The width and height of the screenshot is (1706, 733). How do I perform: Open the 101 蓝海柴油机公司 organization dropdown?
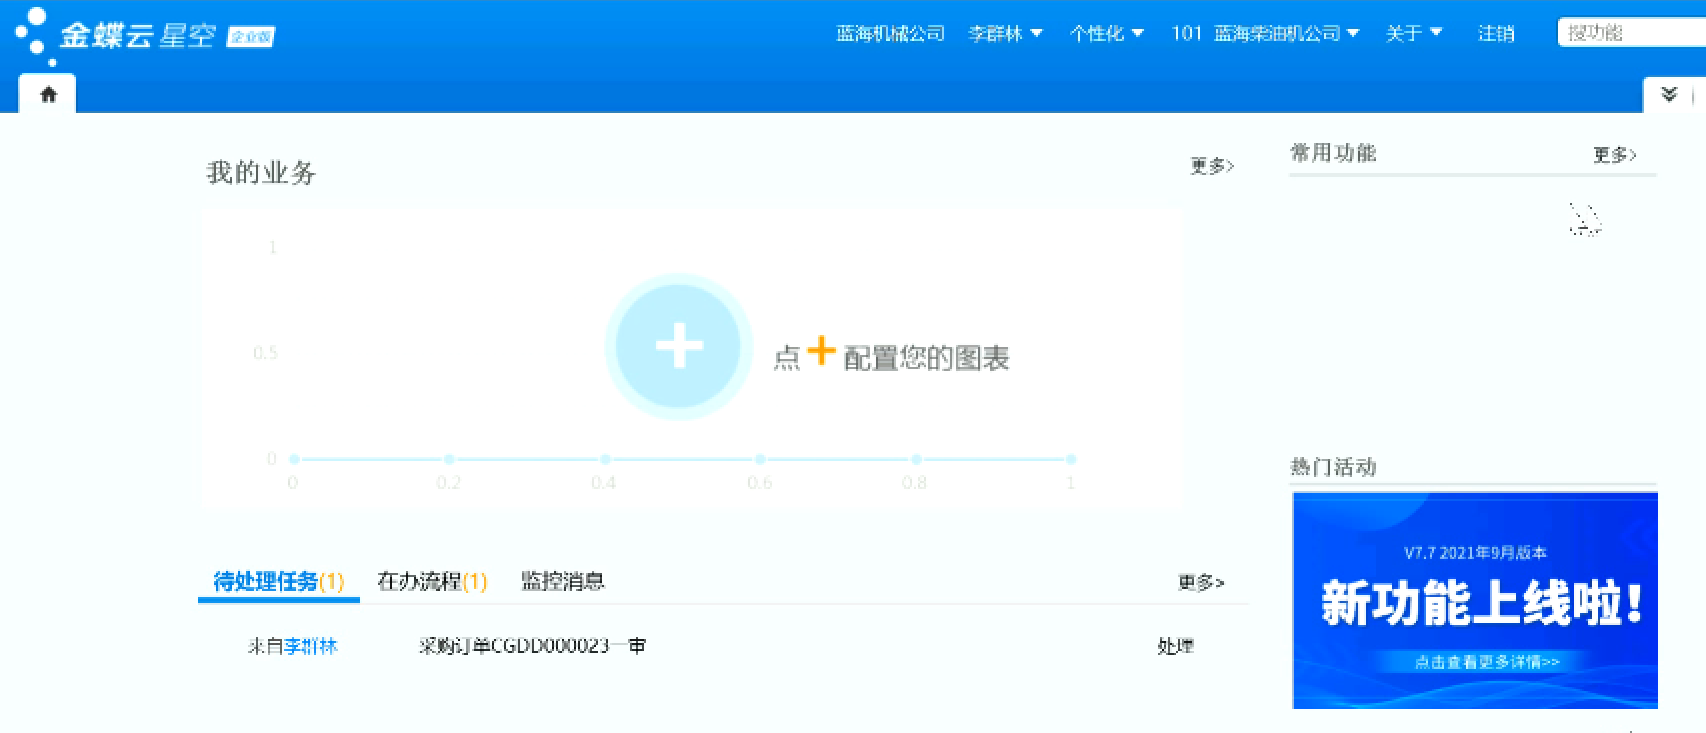(1265, 34)
